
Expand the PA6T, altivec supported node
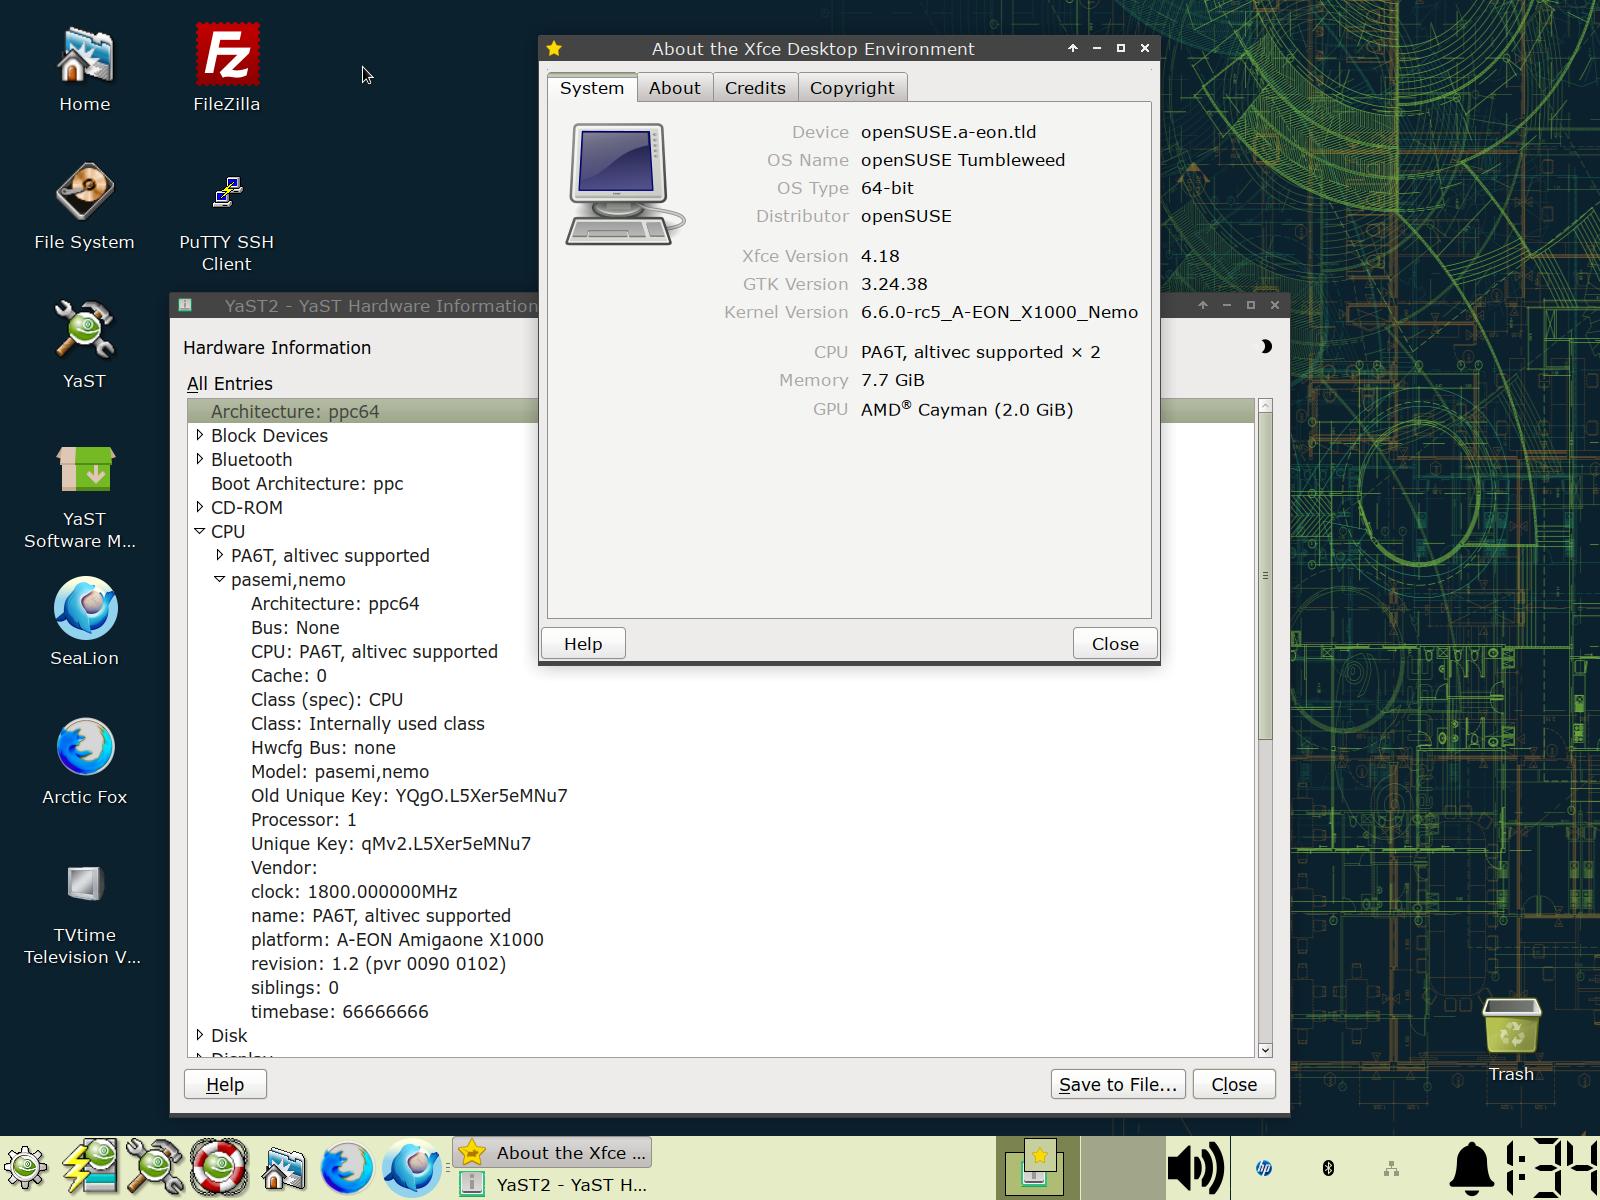tap(220, 555)
